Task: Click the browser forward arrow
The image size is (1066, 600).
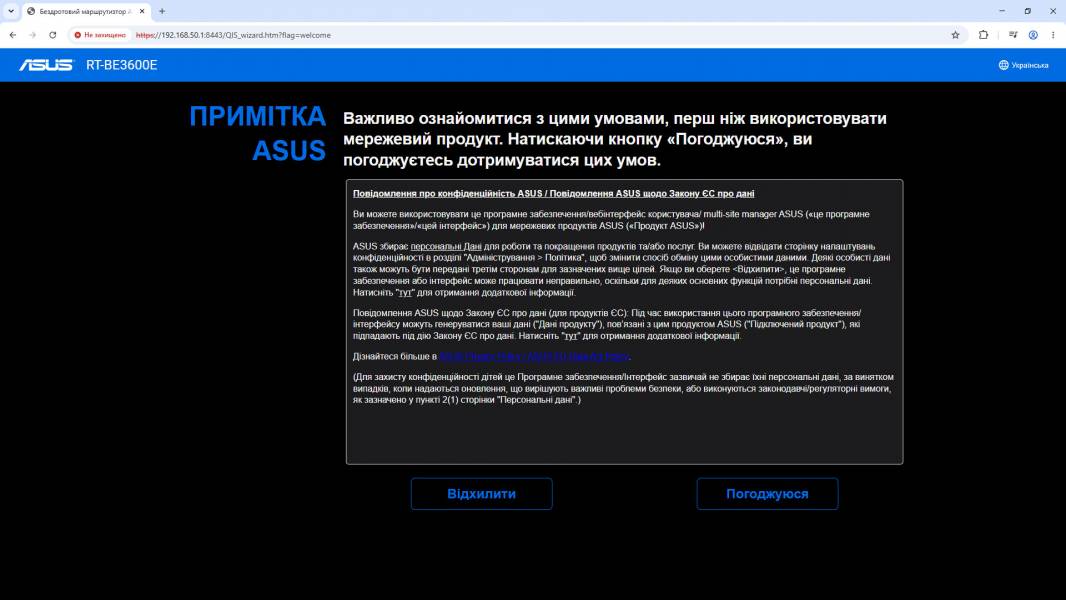Action: [33, 35]
